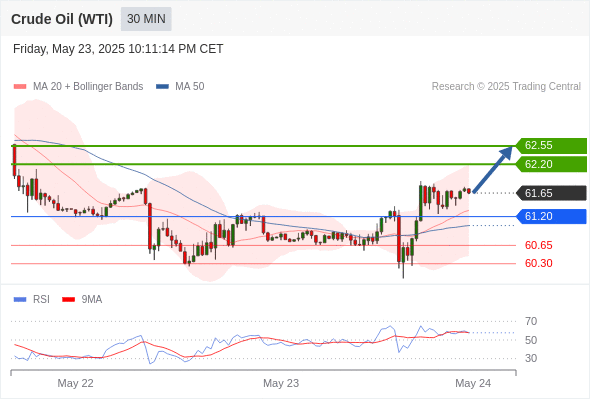This screenshot has width=590, height=400.
Task: Click the 62.55 green resistance price tag
Action: [551, 146]
